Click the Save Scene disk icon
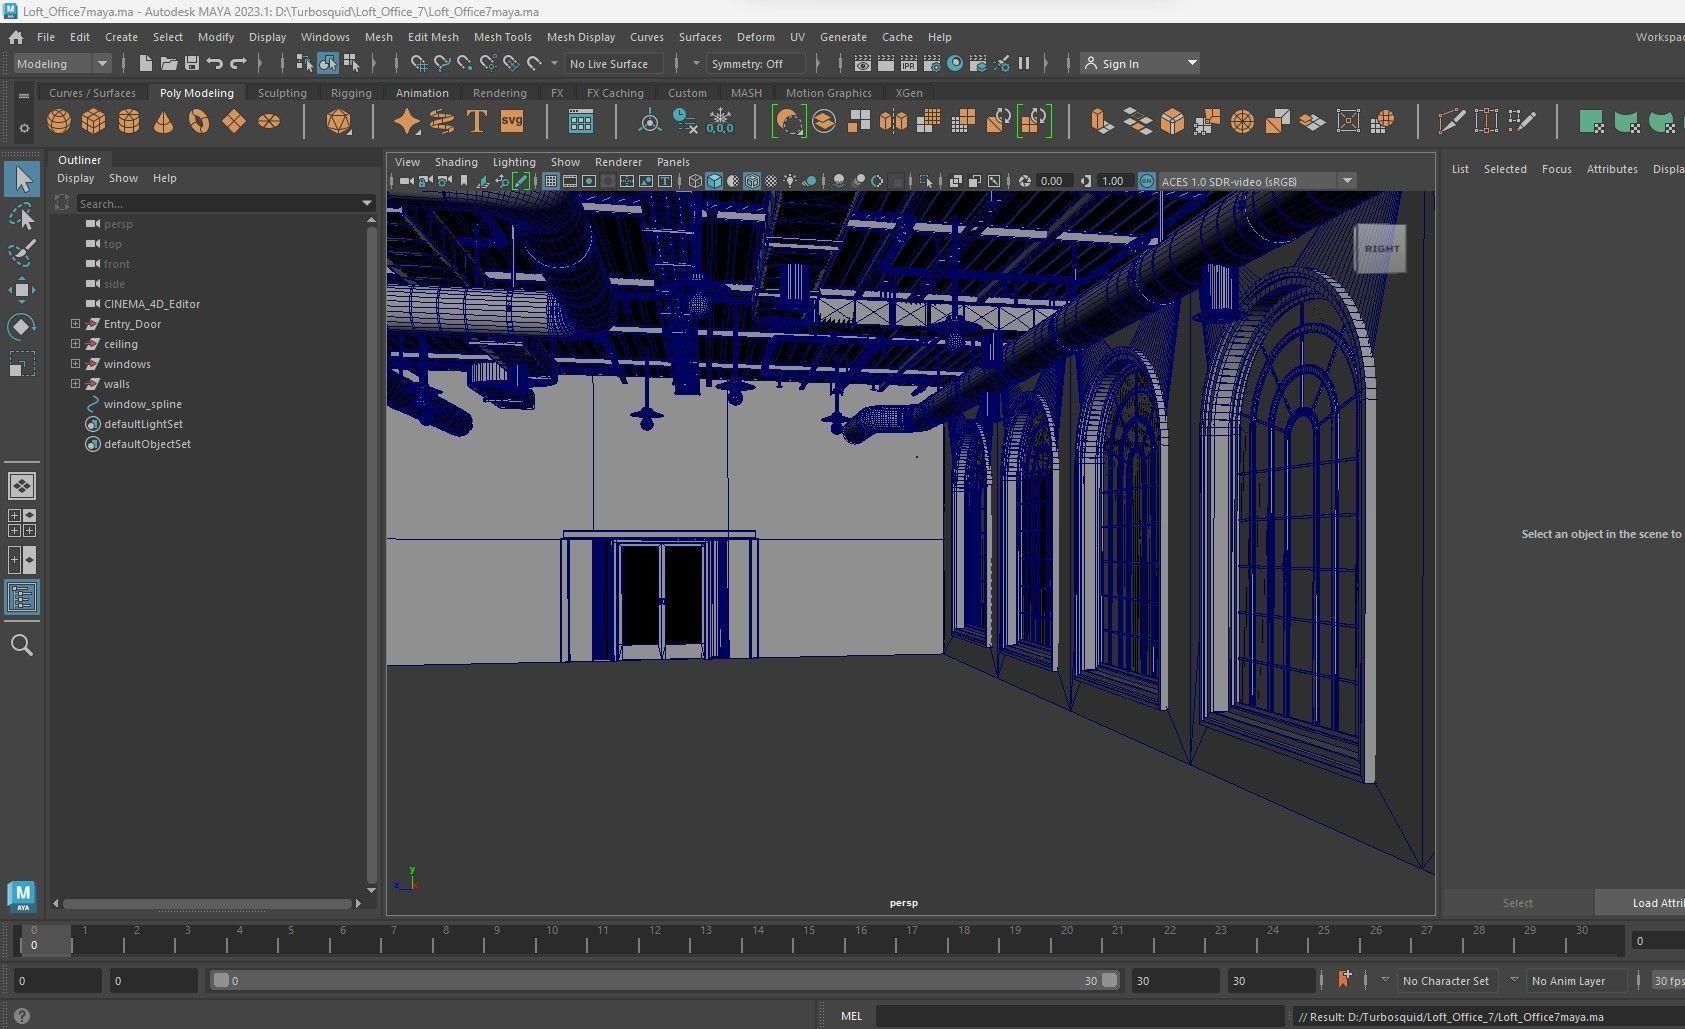1685x1029 pixels. (192, 63)
